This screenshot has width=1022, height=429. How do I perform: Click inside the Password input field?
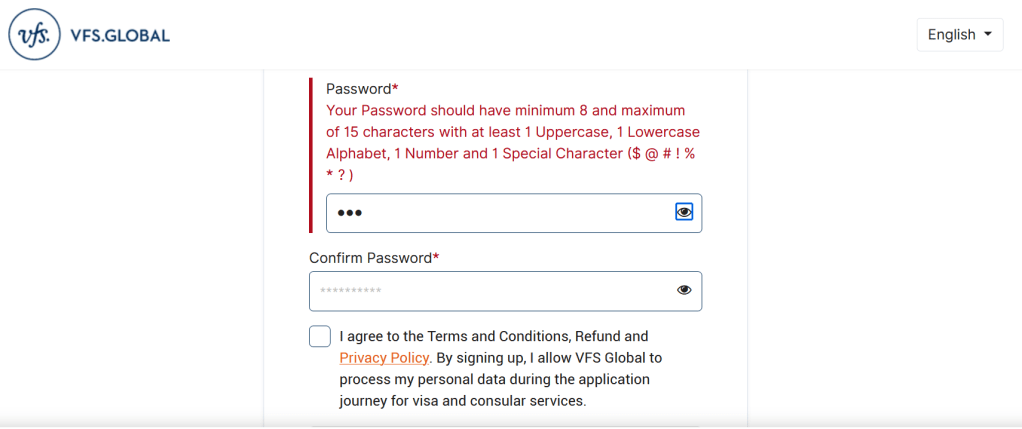point(500,213)
